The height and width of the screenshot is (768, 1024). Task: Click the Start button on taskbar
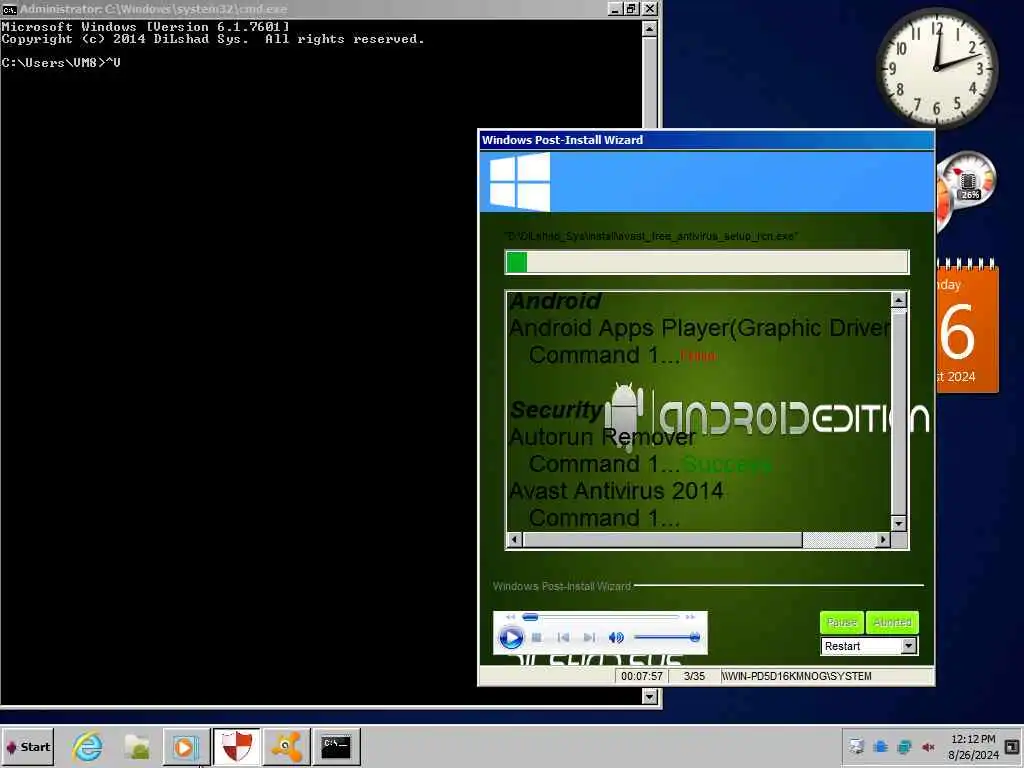(x=28, y=747)
